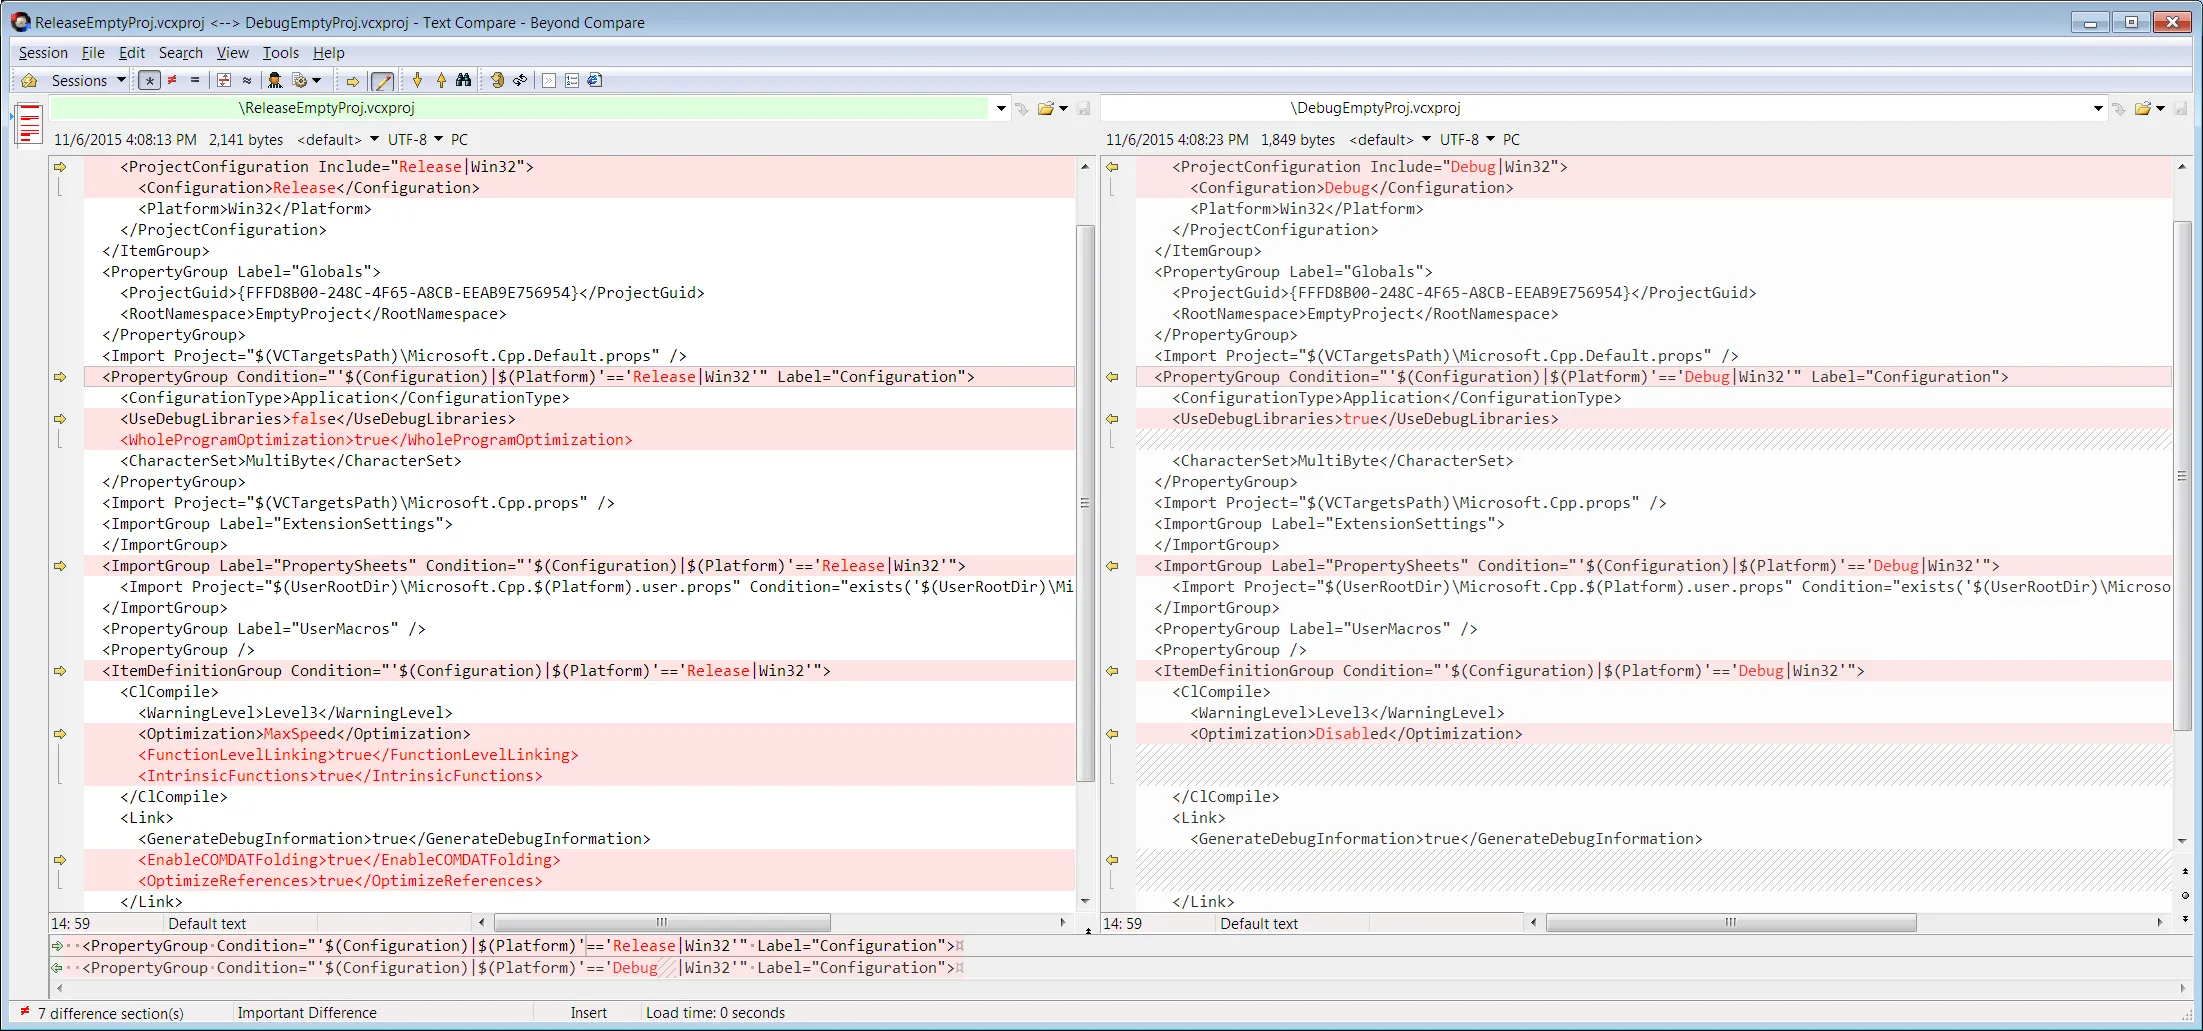The image size is (2203, 1031).
Task: Browse for right file with folder icon
Action: click(x=2142, y=108)
